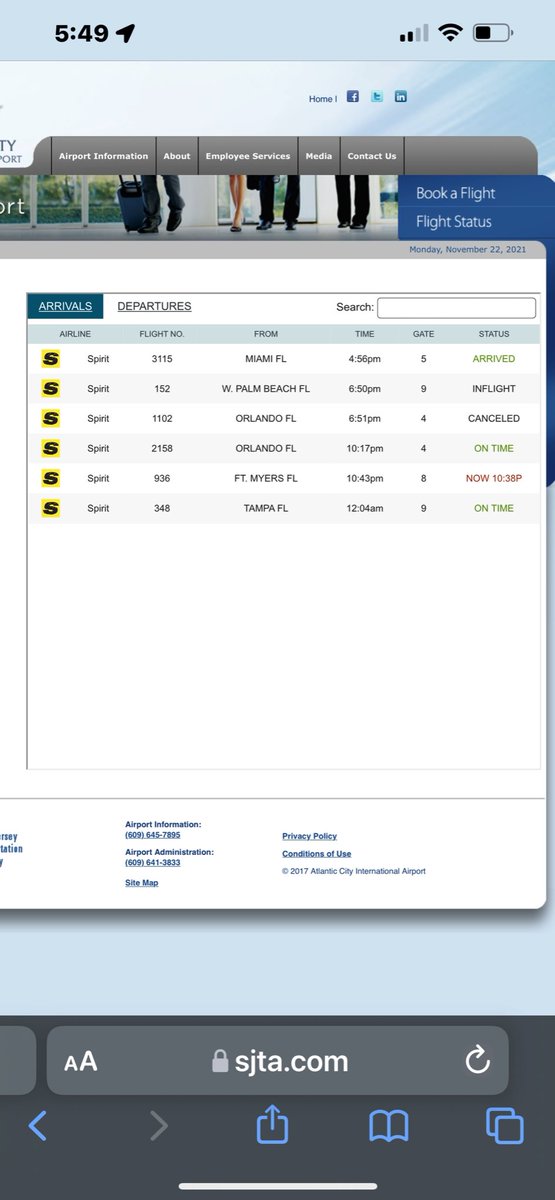
Task: Open the Facebook social icon
Action: click(353, 97)
